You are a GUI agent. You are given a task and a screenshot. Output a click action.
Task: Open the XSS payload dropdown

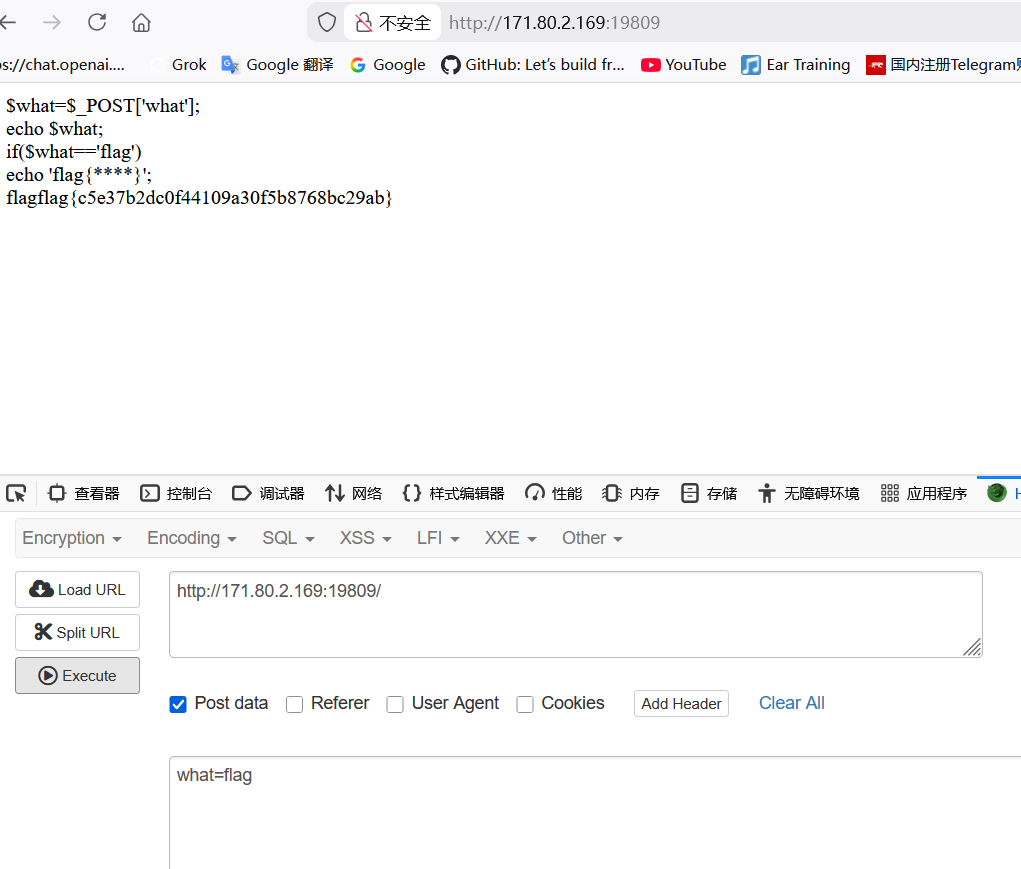pos(364,537)
